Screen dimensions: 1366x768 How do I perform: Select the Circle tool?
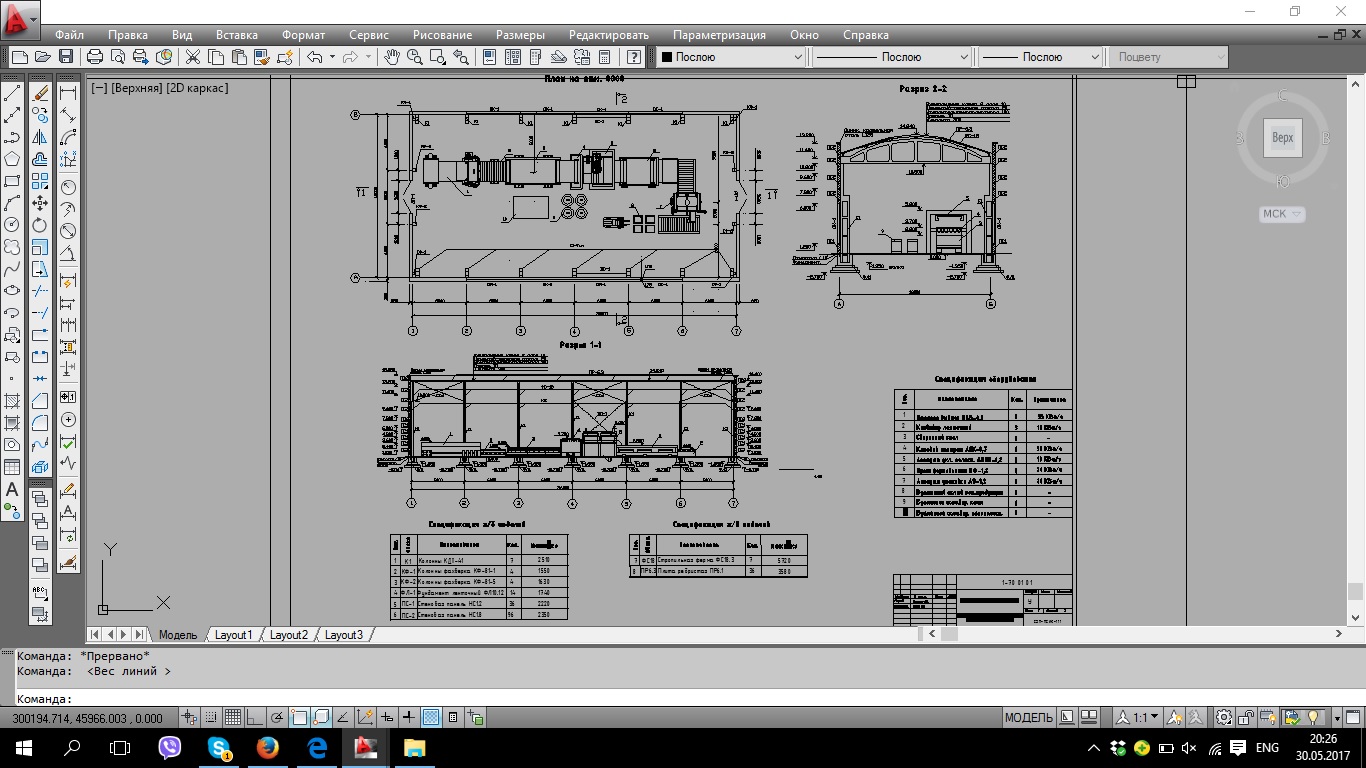tap(12, 225)
